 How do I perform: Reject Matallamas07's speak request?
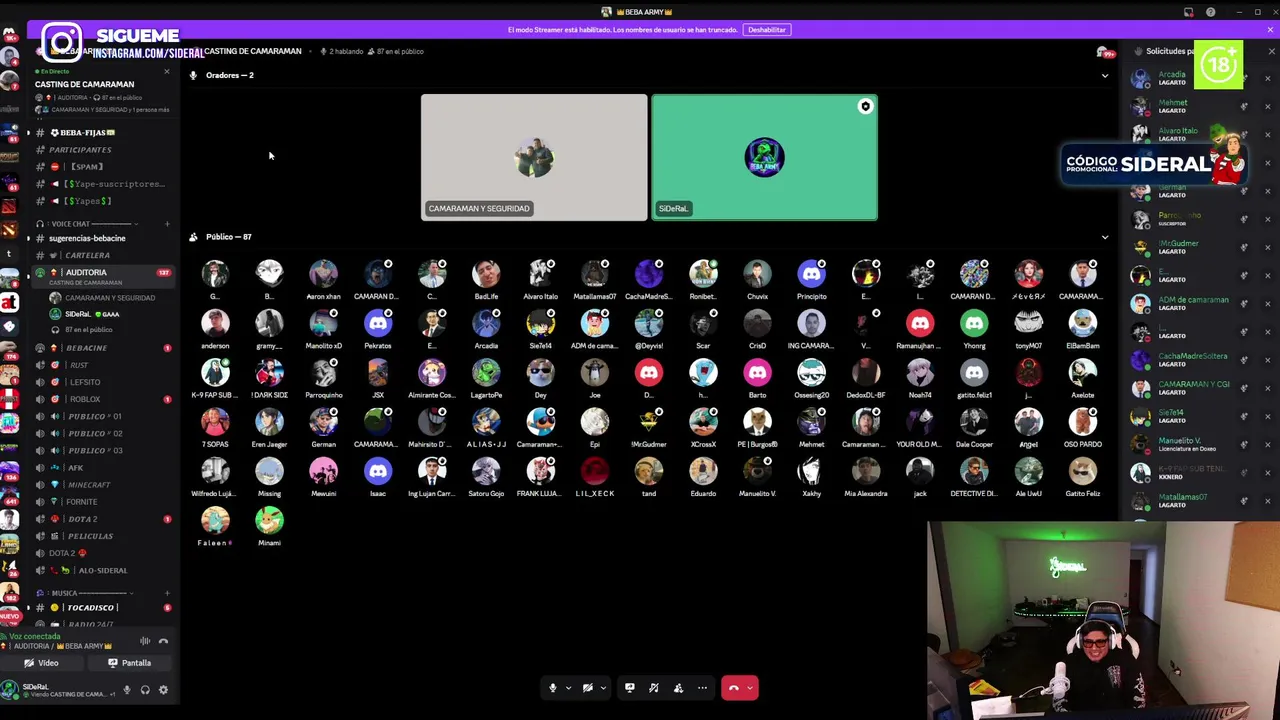pyautogui.click(x=1267, y=501)
